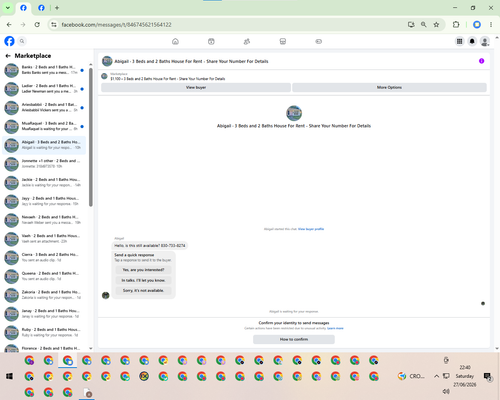Open the Vaeh conversation in the chat list

click(44, 239)
